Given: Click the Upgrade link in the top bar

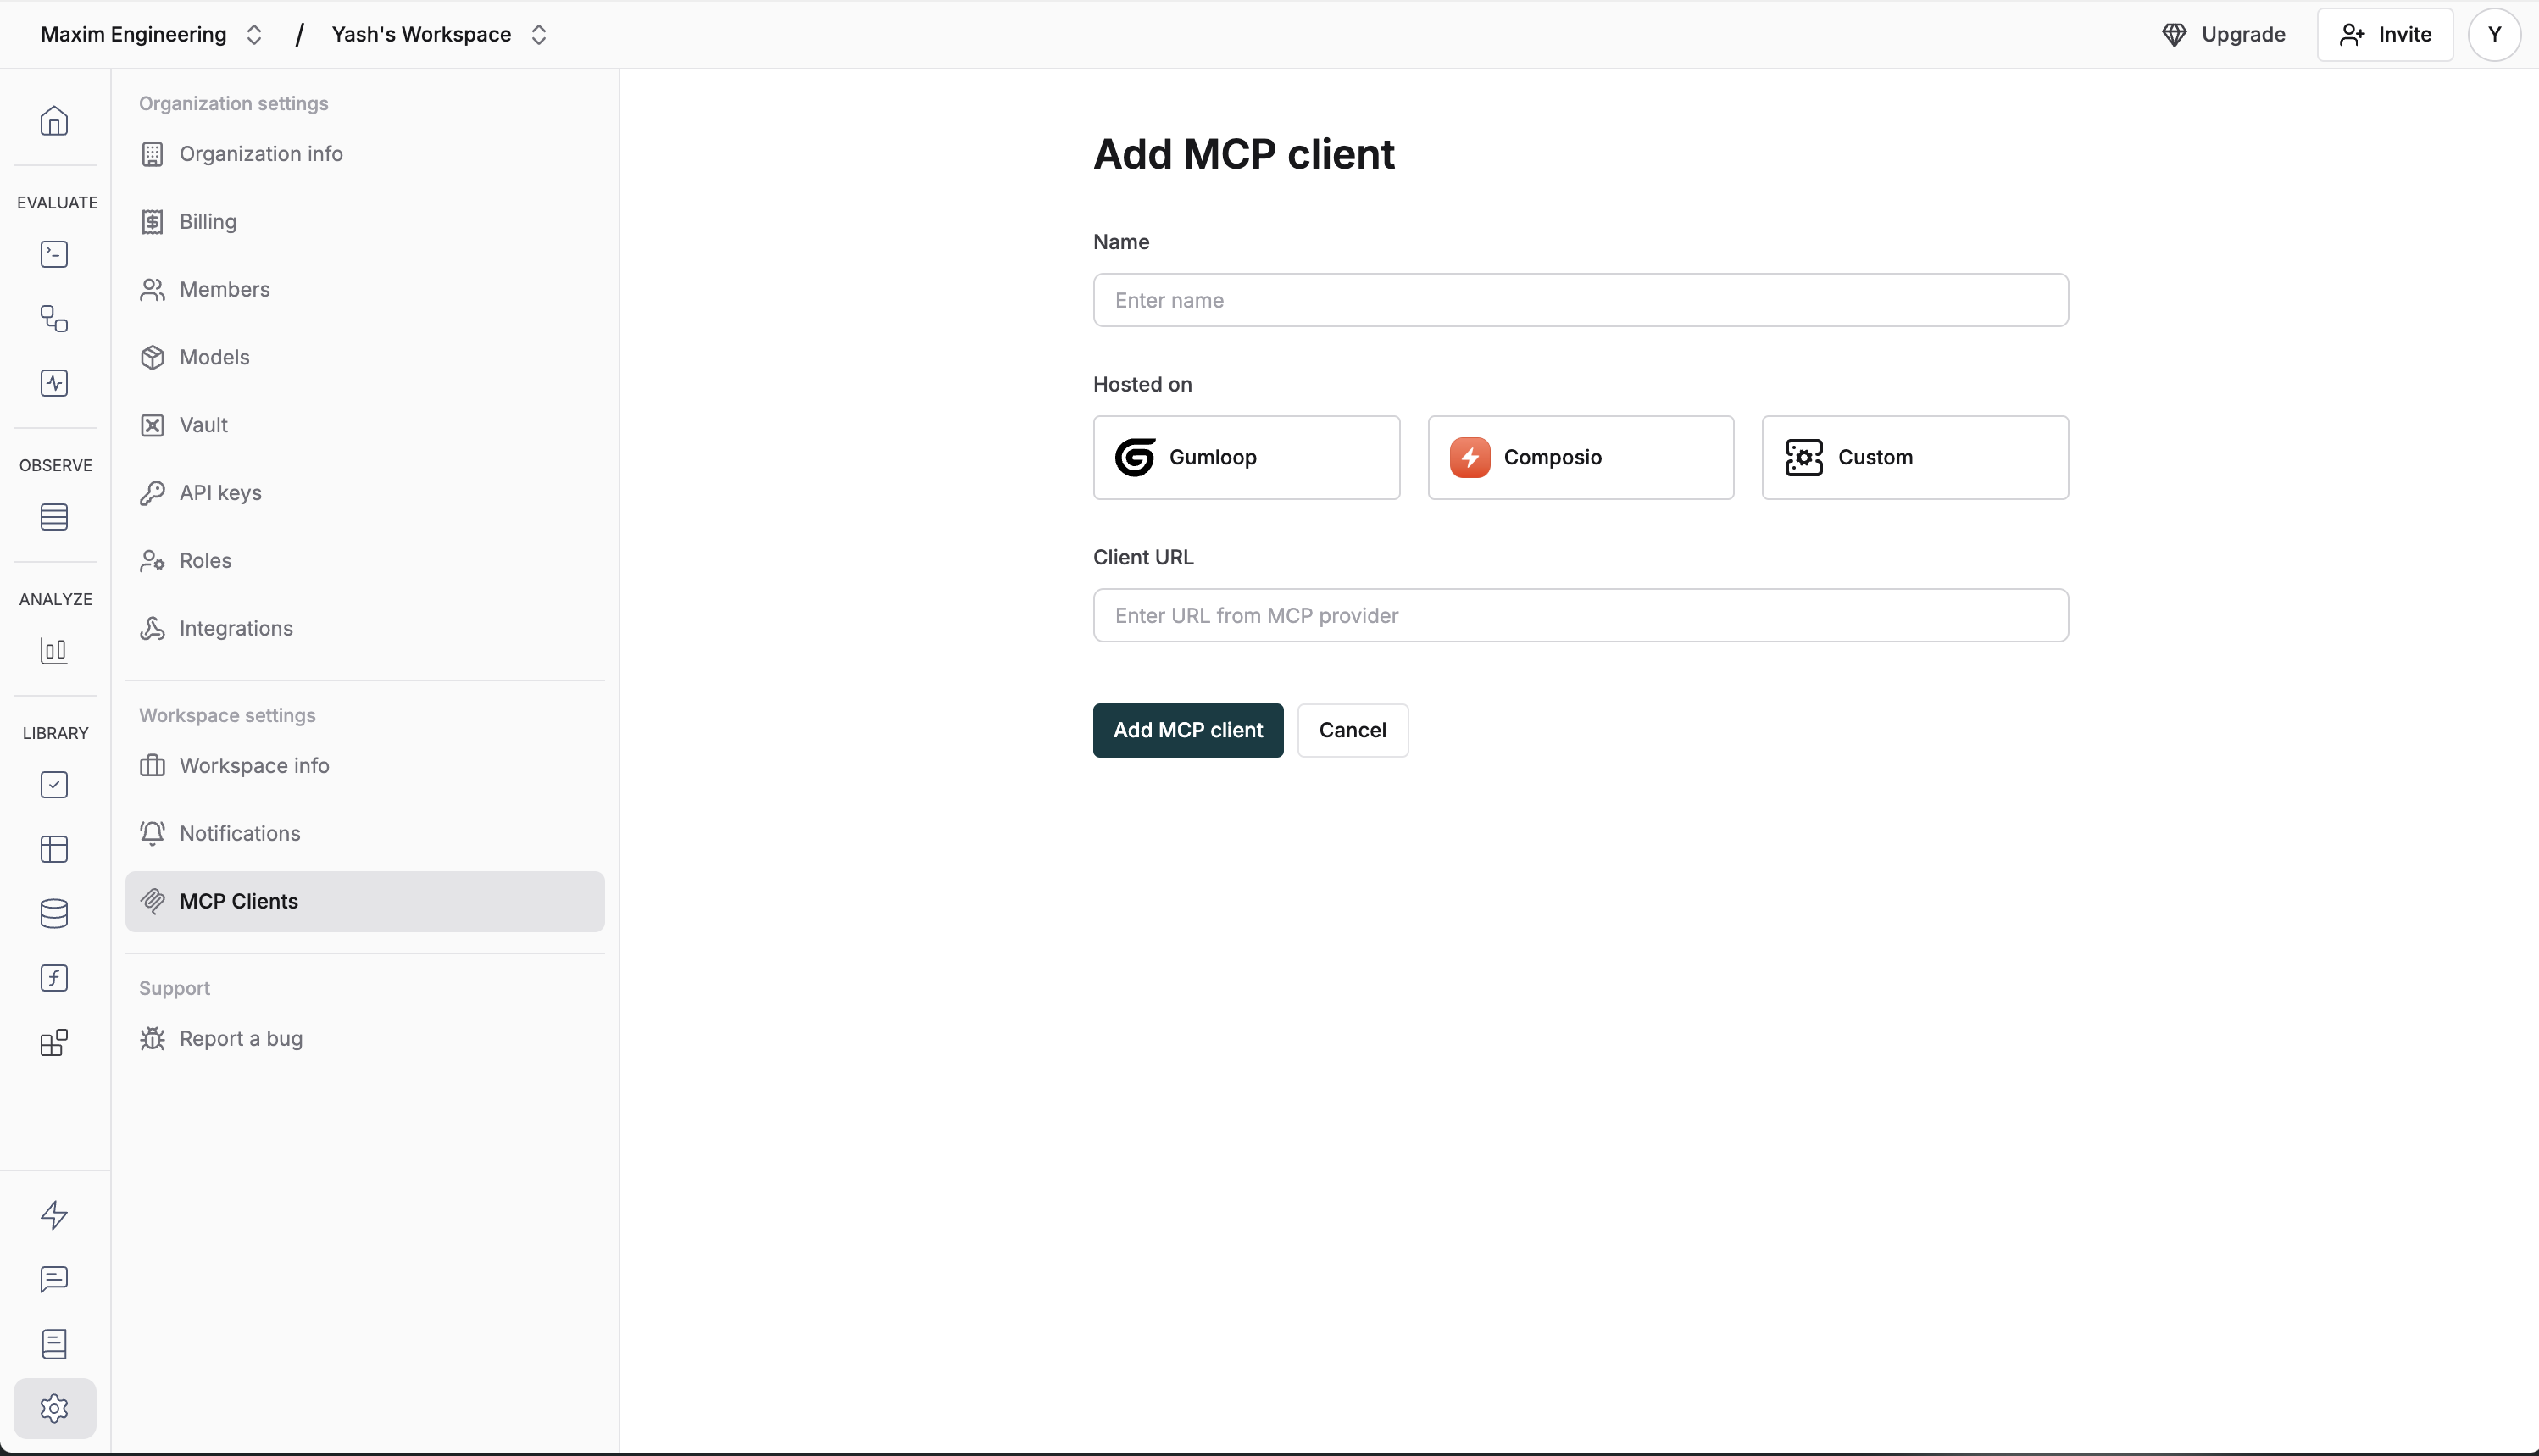Looking at the screenshot, I should [2223, 33].
